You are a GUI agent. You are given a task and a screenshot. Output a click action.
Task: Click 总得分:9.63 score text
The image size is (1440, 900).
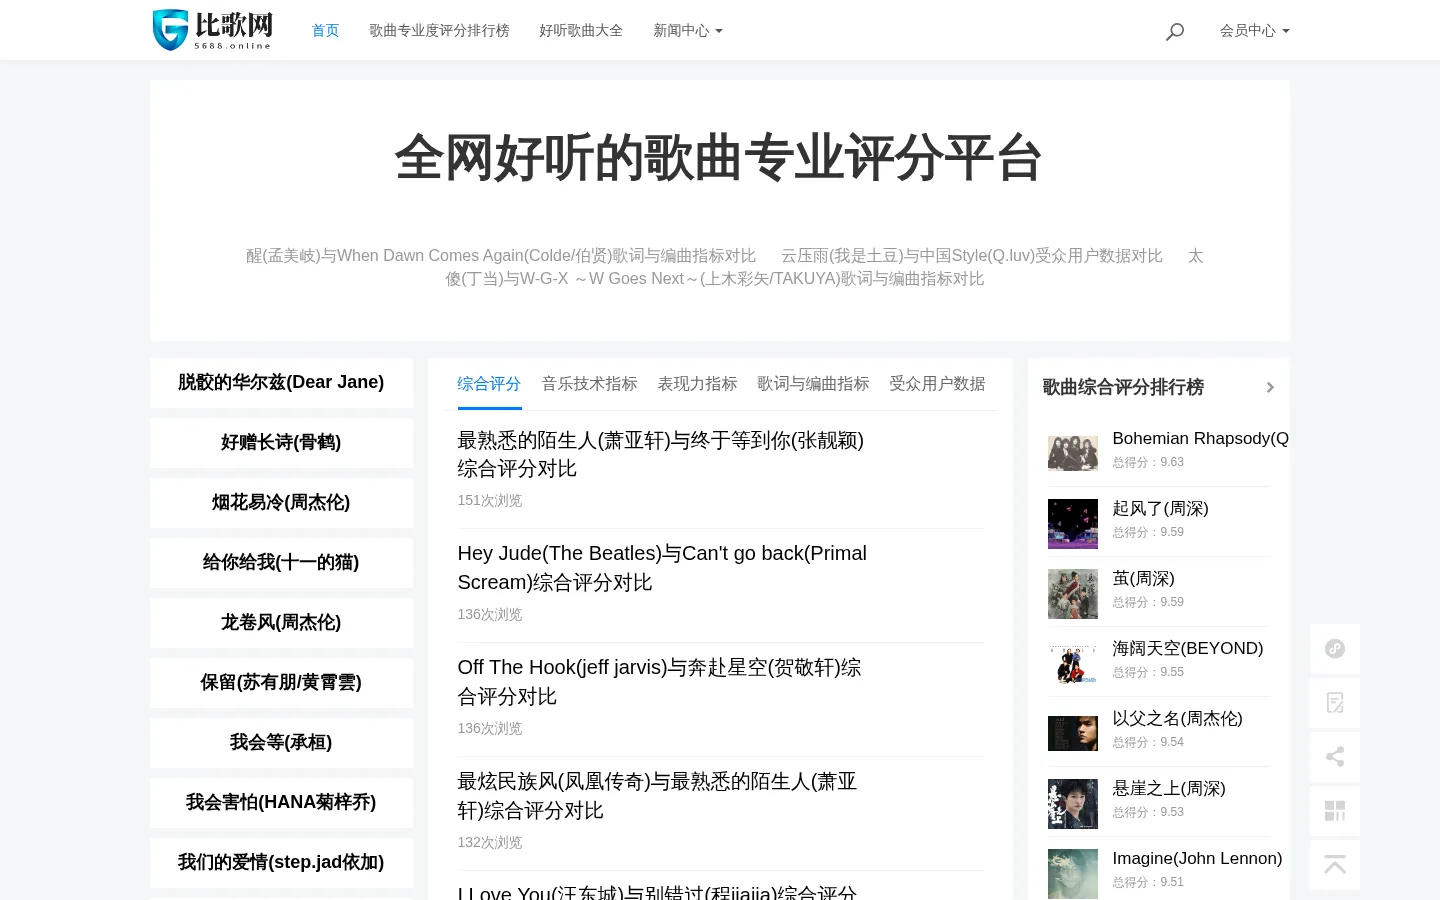(x=1148, y=463)
